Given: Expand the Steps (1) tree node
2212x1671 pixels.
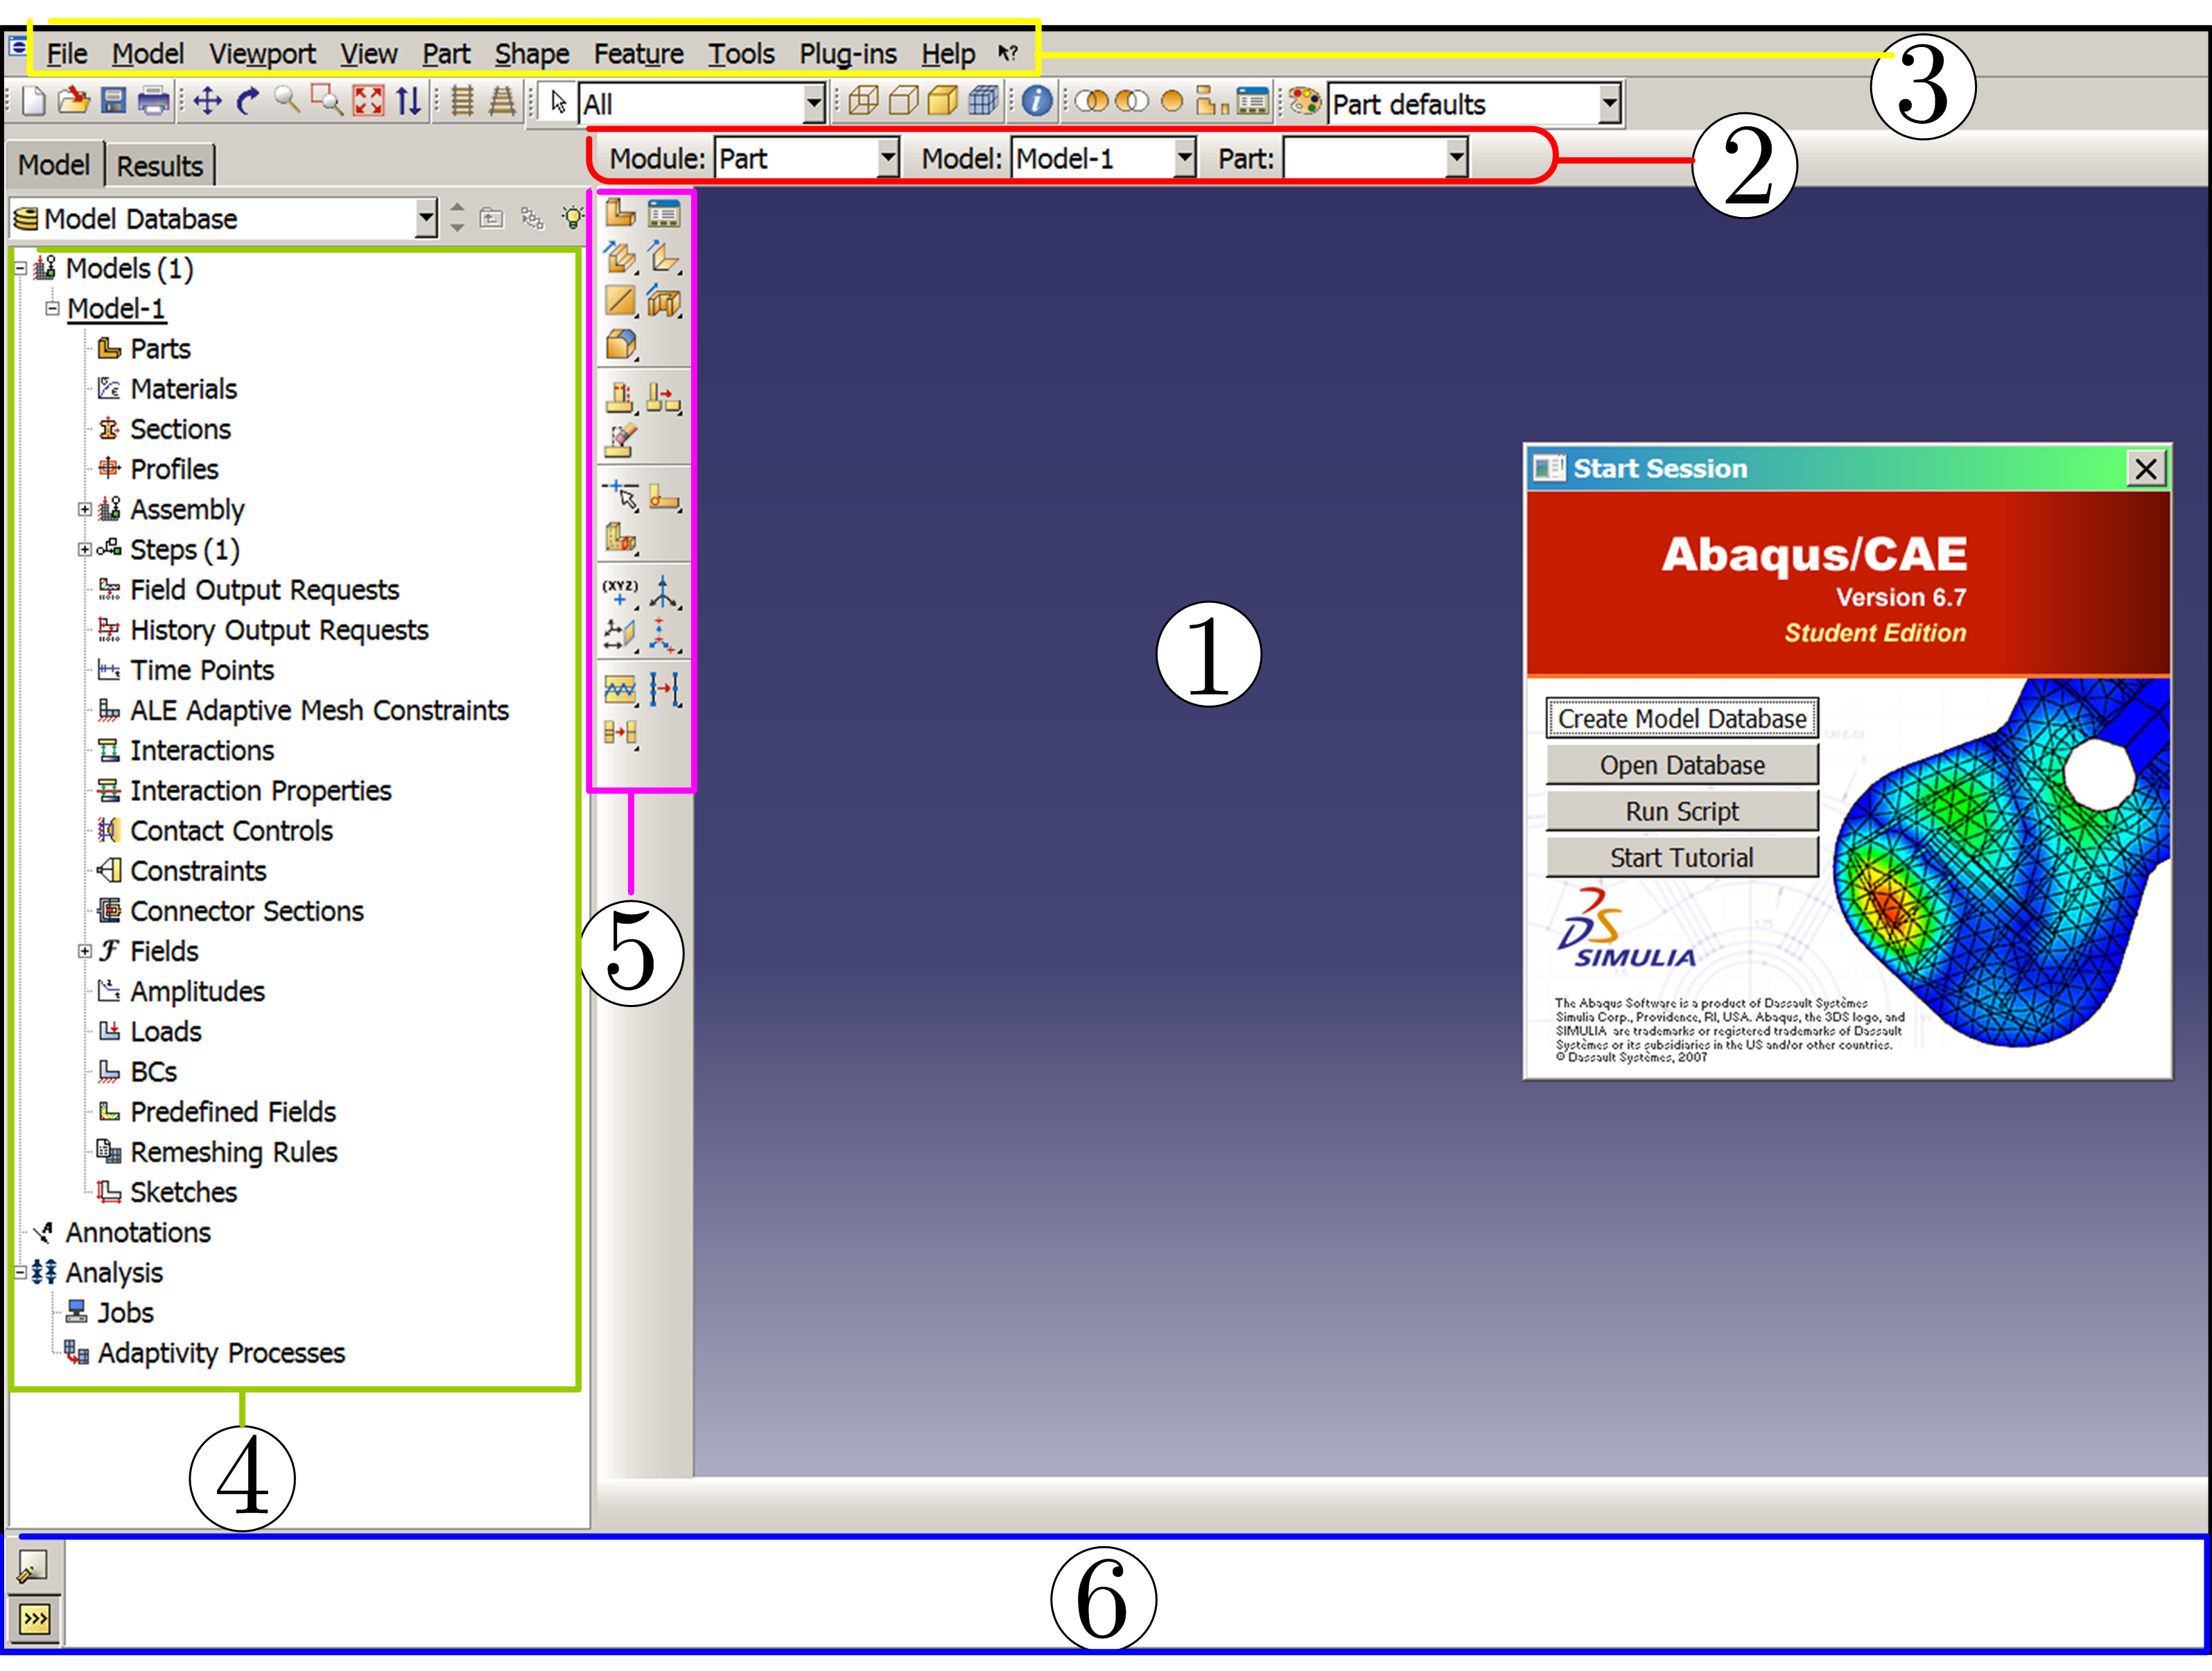Looking at the screenshot, I should point(85,549).
